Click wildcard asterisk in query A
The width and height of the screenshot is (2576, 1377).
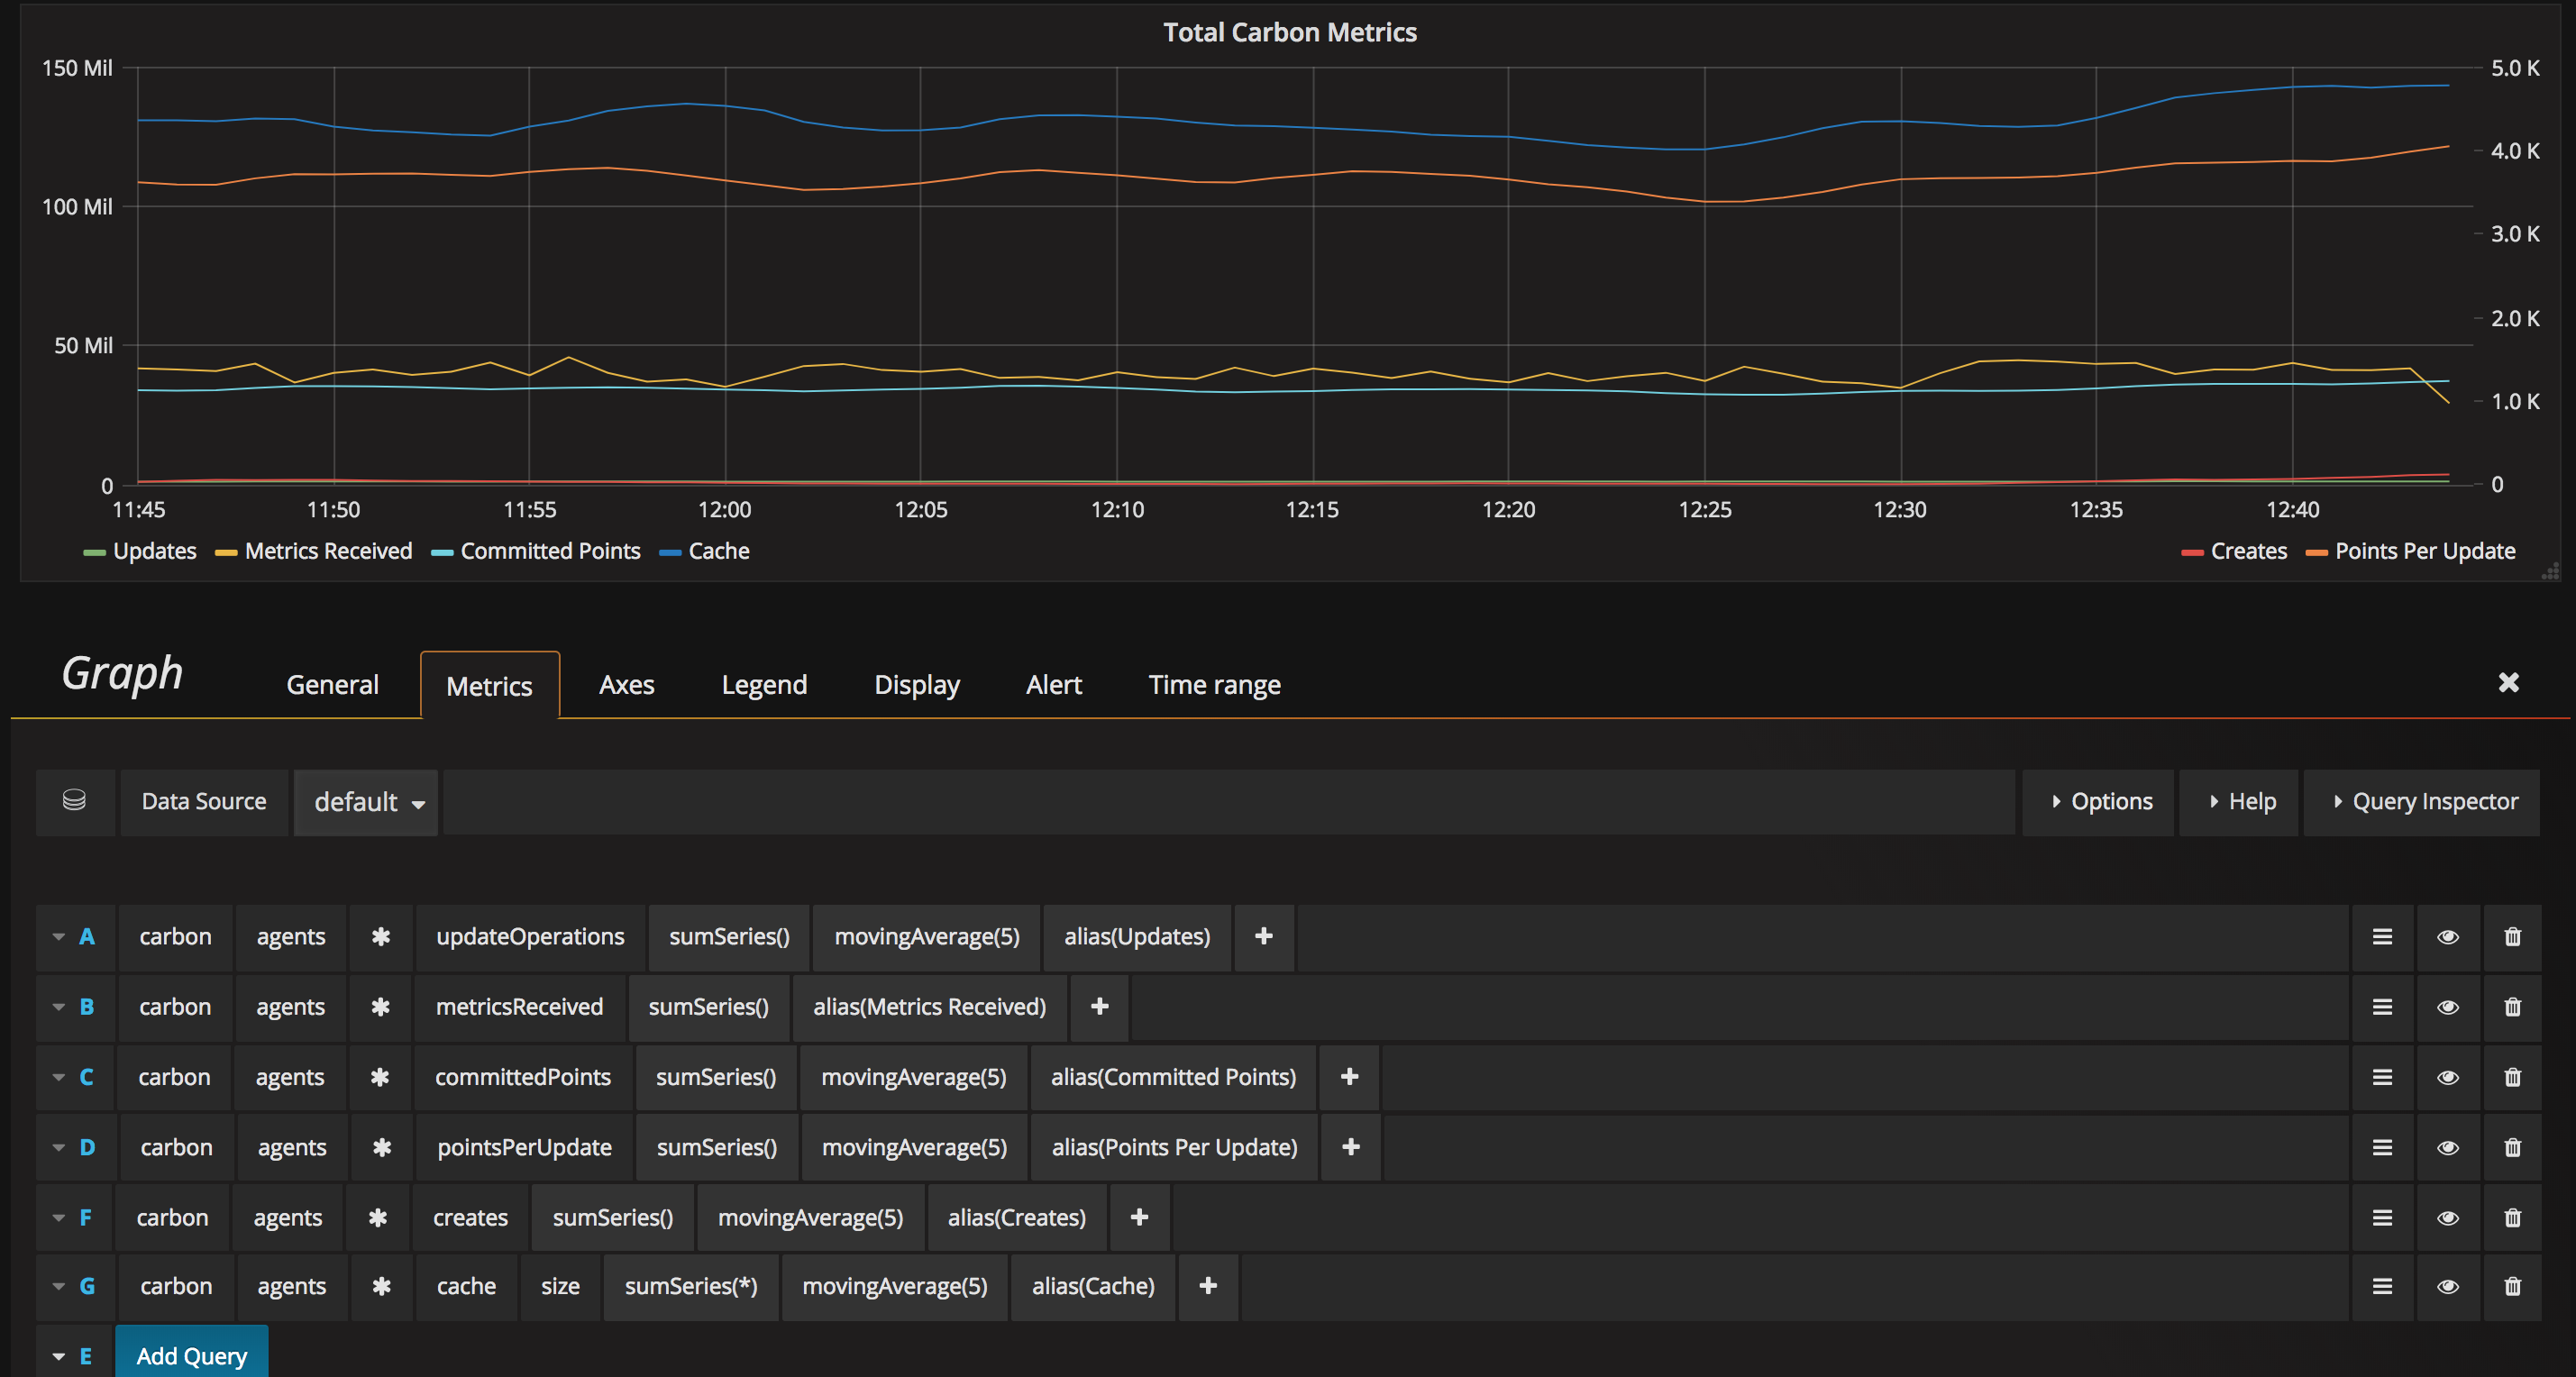click(381, 937)
